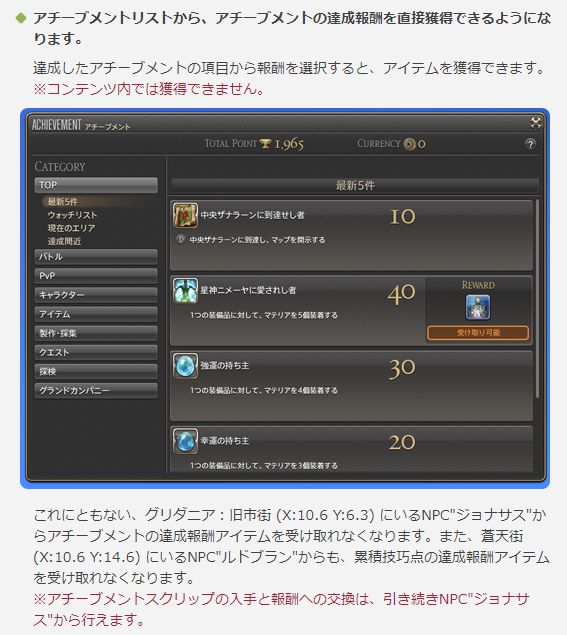Click the 強運の持ち主 materia icon
567x635 pixels.
(x=185, y=366)
